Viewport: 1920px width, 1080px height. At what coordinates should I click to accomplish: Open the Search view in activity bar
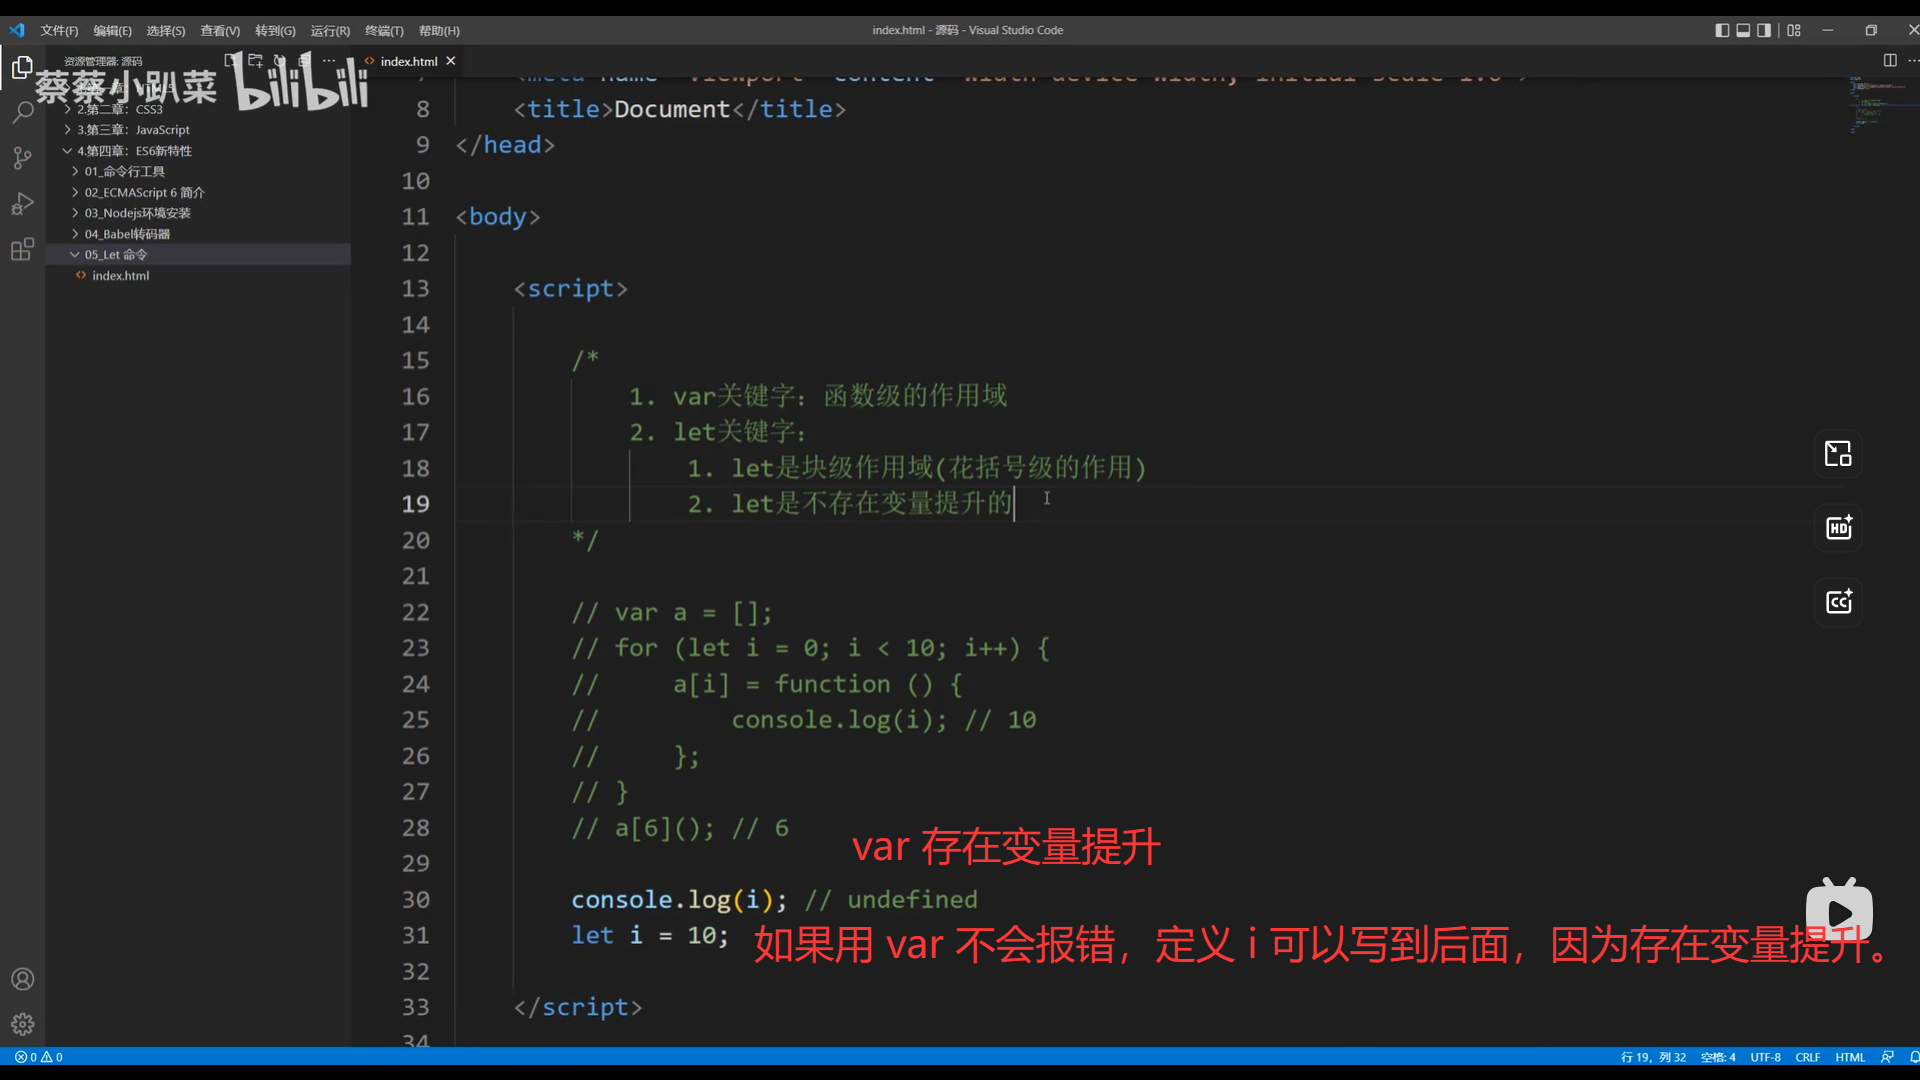22,112
